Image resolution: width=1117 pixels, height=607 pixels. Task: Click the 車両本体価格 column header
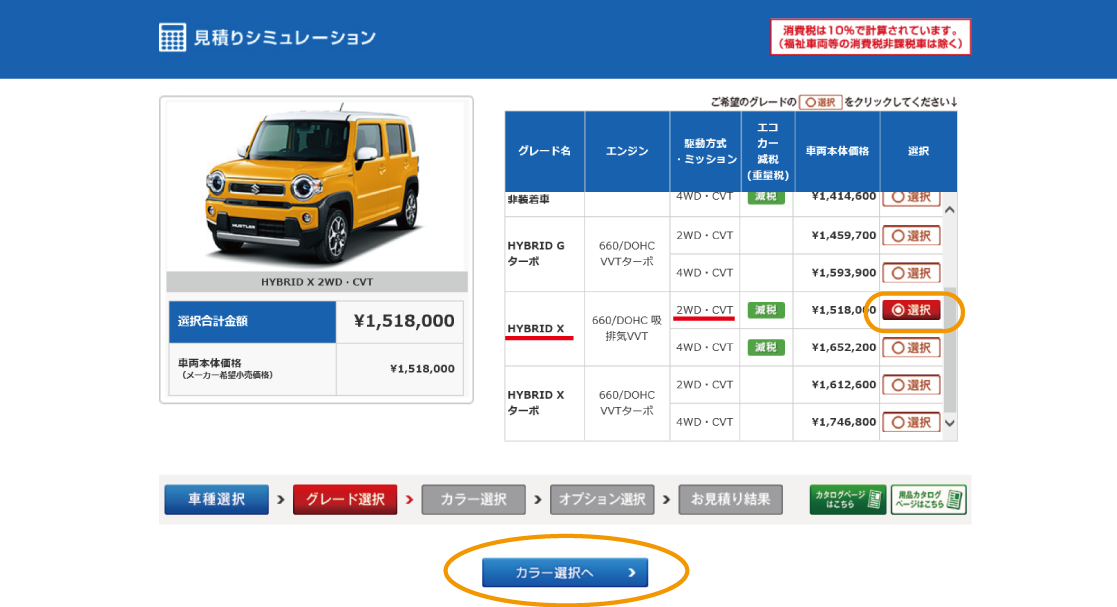click(837, 151)
